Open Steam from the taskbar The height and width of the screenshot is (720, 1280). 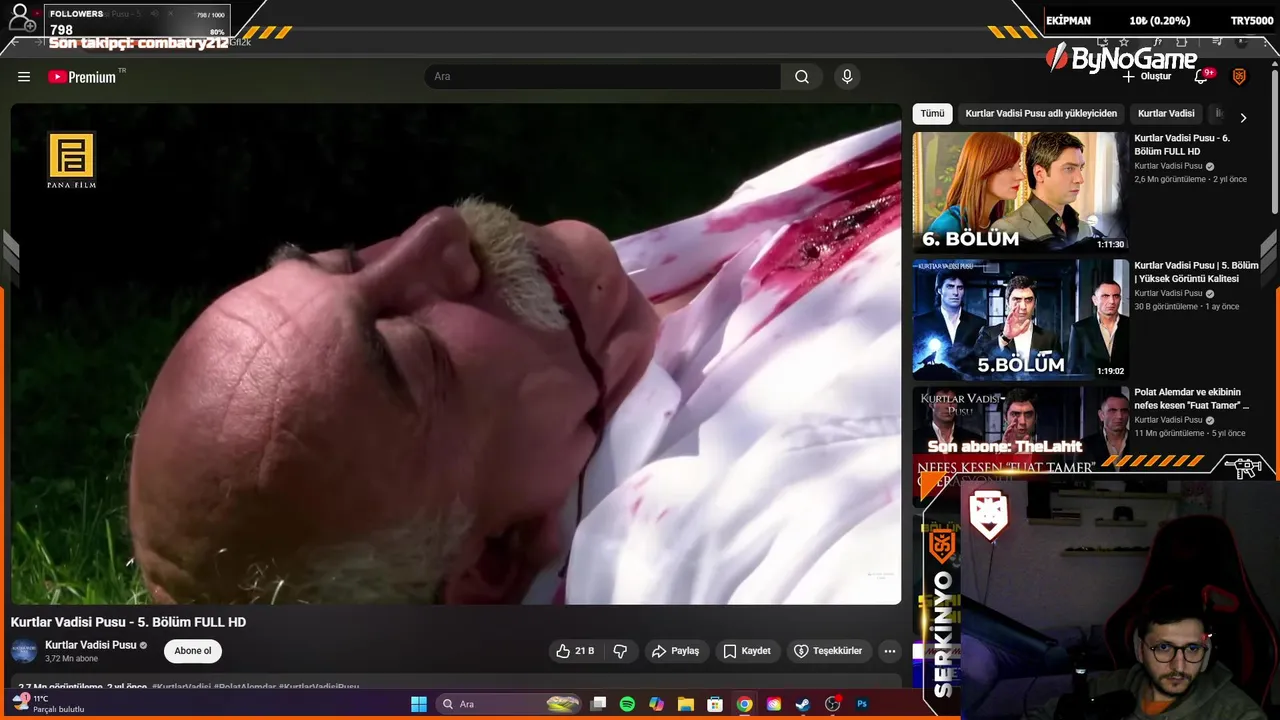803,704
